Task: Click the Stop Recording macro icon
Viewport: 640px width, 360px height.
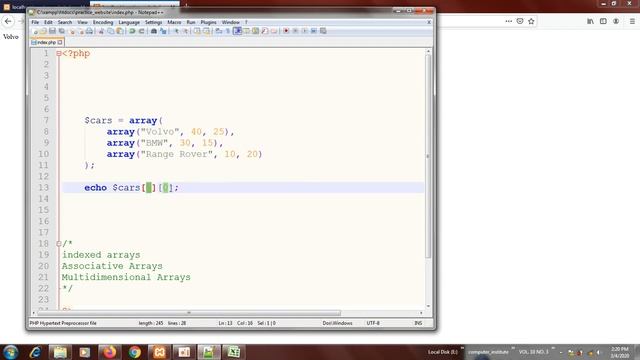Action: coord(295,31)
